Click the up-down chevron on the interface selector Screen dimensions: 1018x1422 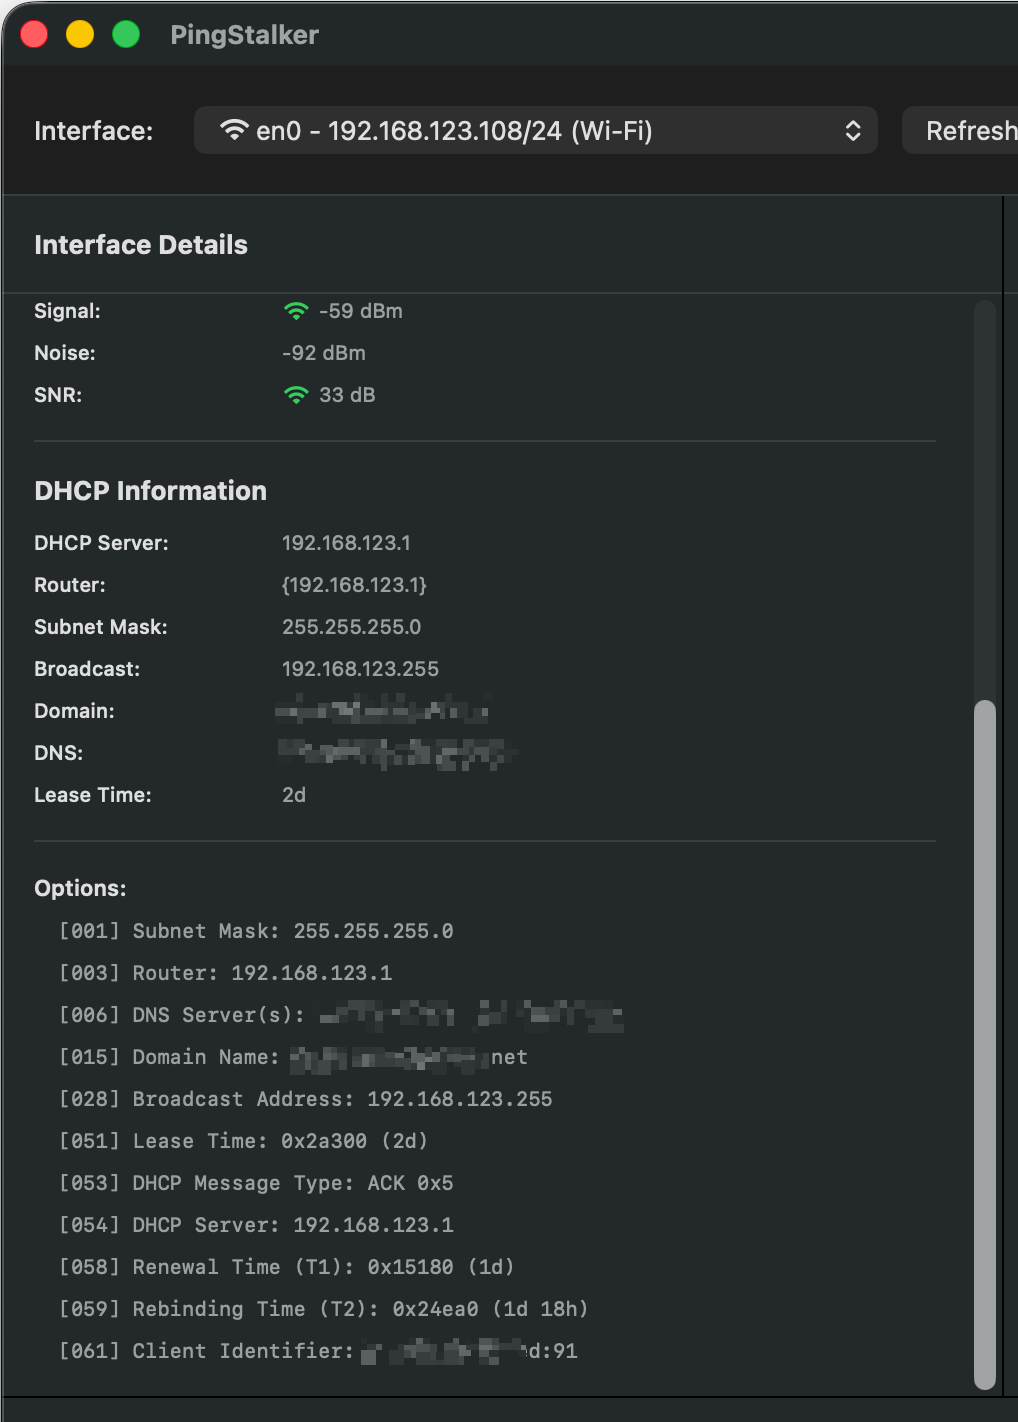[852, 131]
